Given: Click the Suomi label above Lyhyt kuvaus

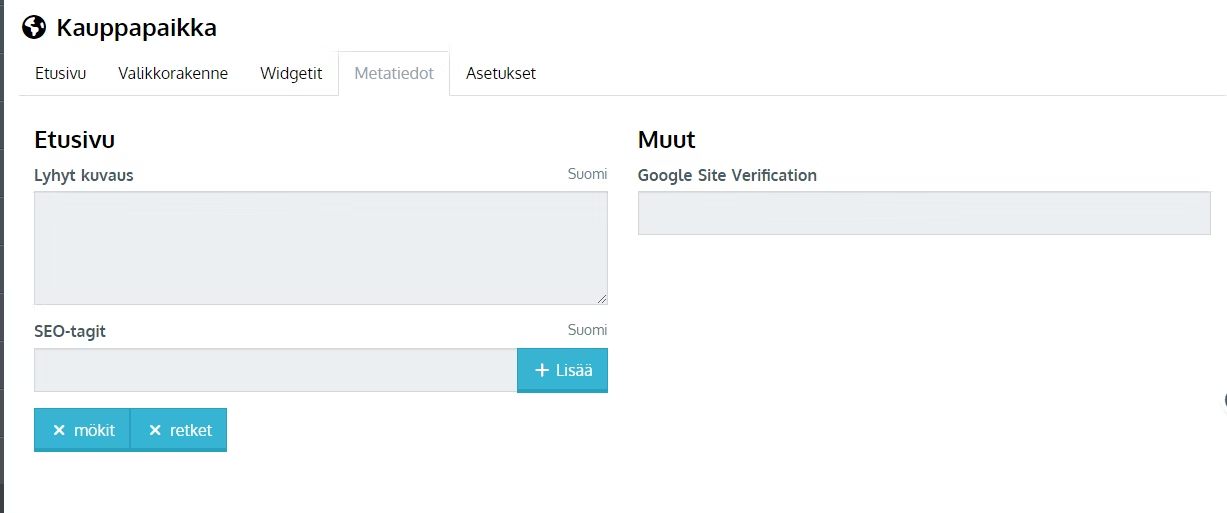Looking at the screenshot, I should 587,174.
